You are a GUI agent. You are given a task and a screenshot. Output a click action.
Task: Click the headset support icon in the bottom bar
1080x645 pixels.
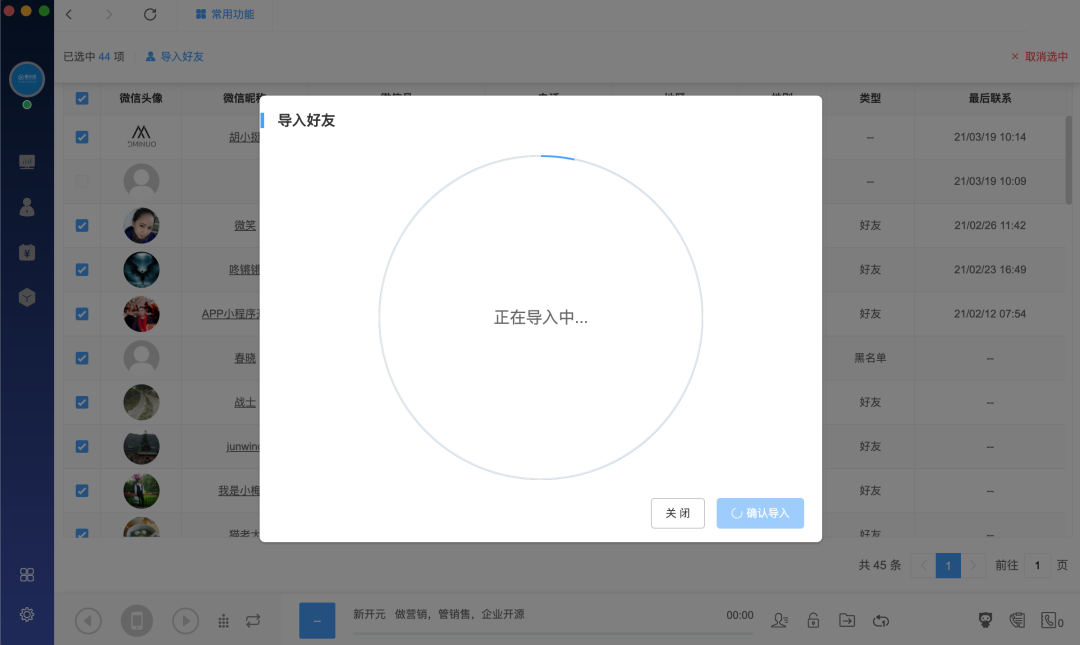click(1017, 621)
